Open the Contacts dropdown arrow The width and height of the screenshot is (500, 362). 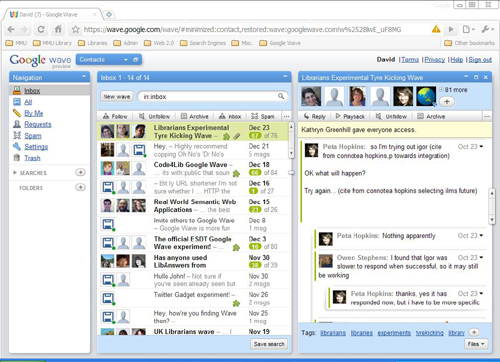[126, 60]
